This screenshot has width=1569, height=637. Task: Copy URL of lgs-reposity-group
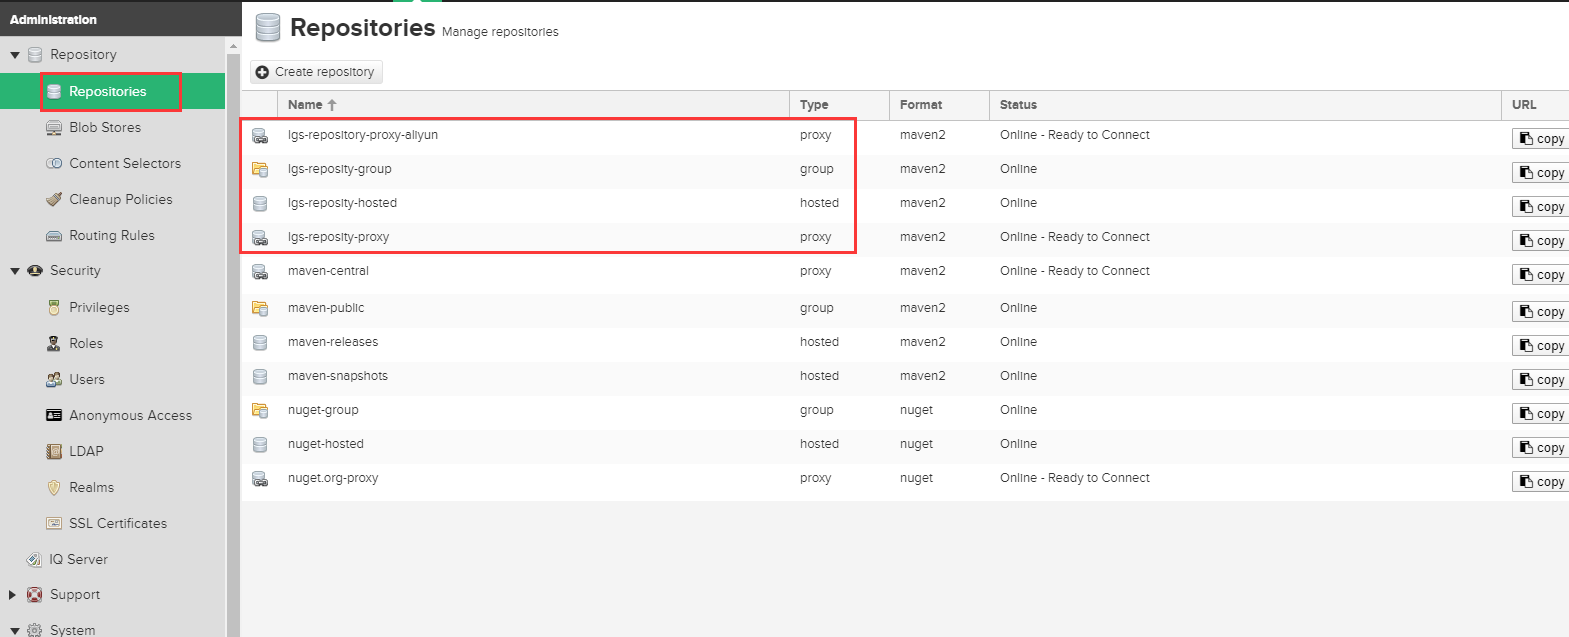point(1541,173)
